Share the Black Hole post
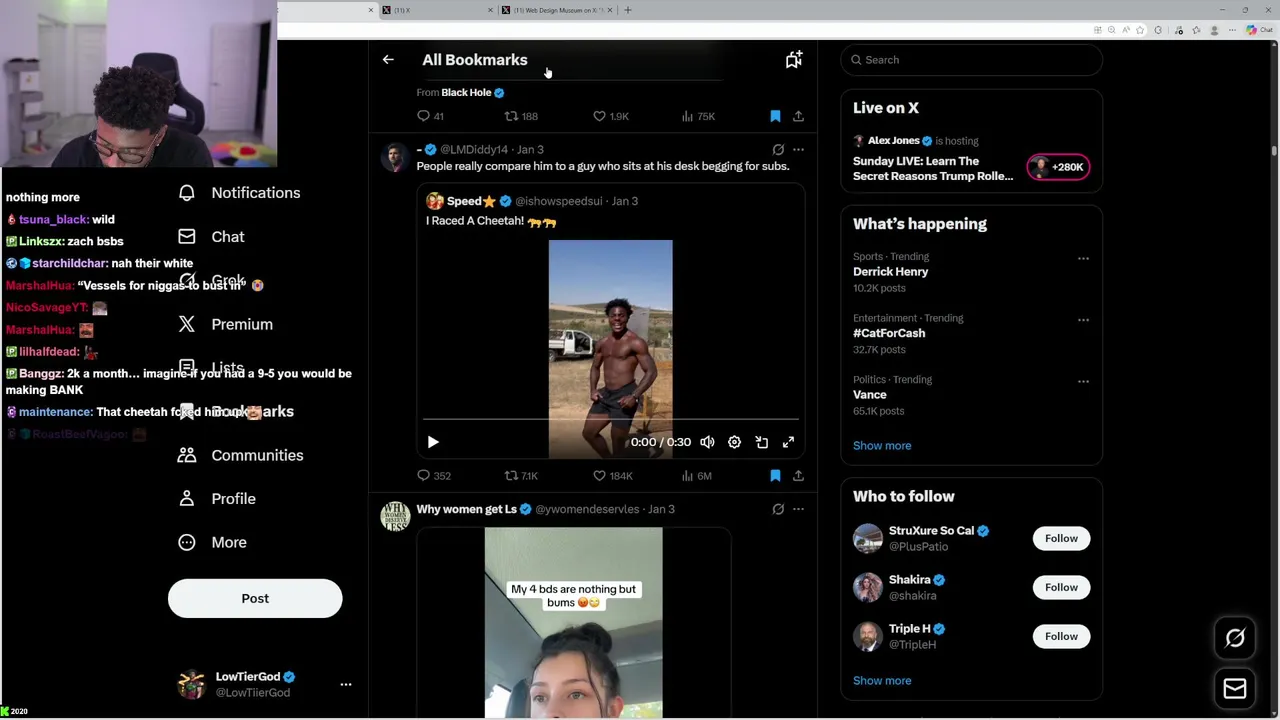Image resolution: width=1280 pixels, height=720 pixels. pyautogui.click(x=798, y=116)
